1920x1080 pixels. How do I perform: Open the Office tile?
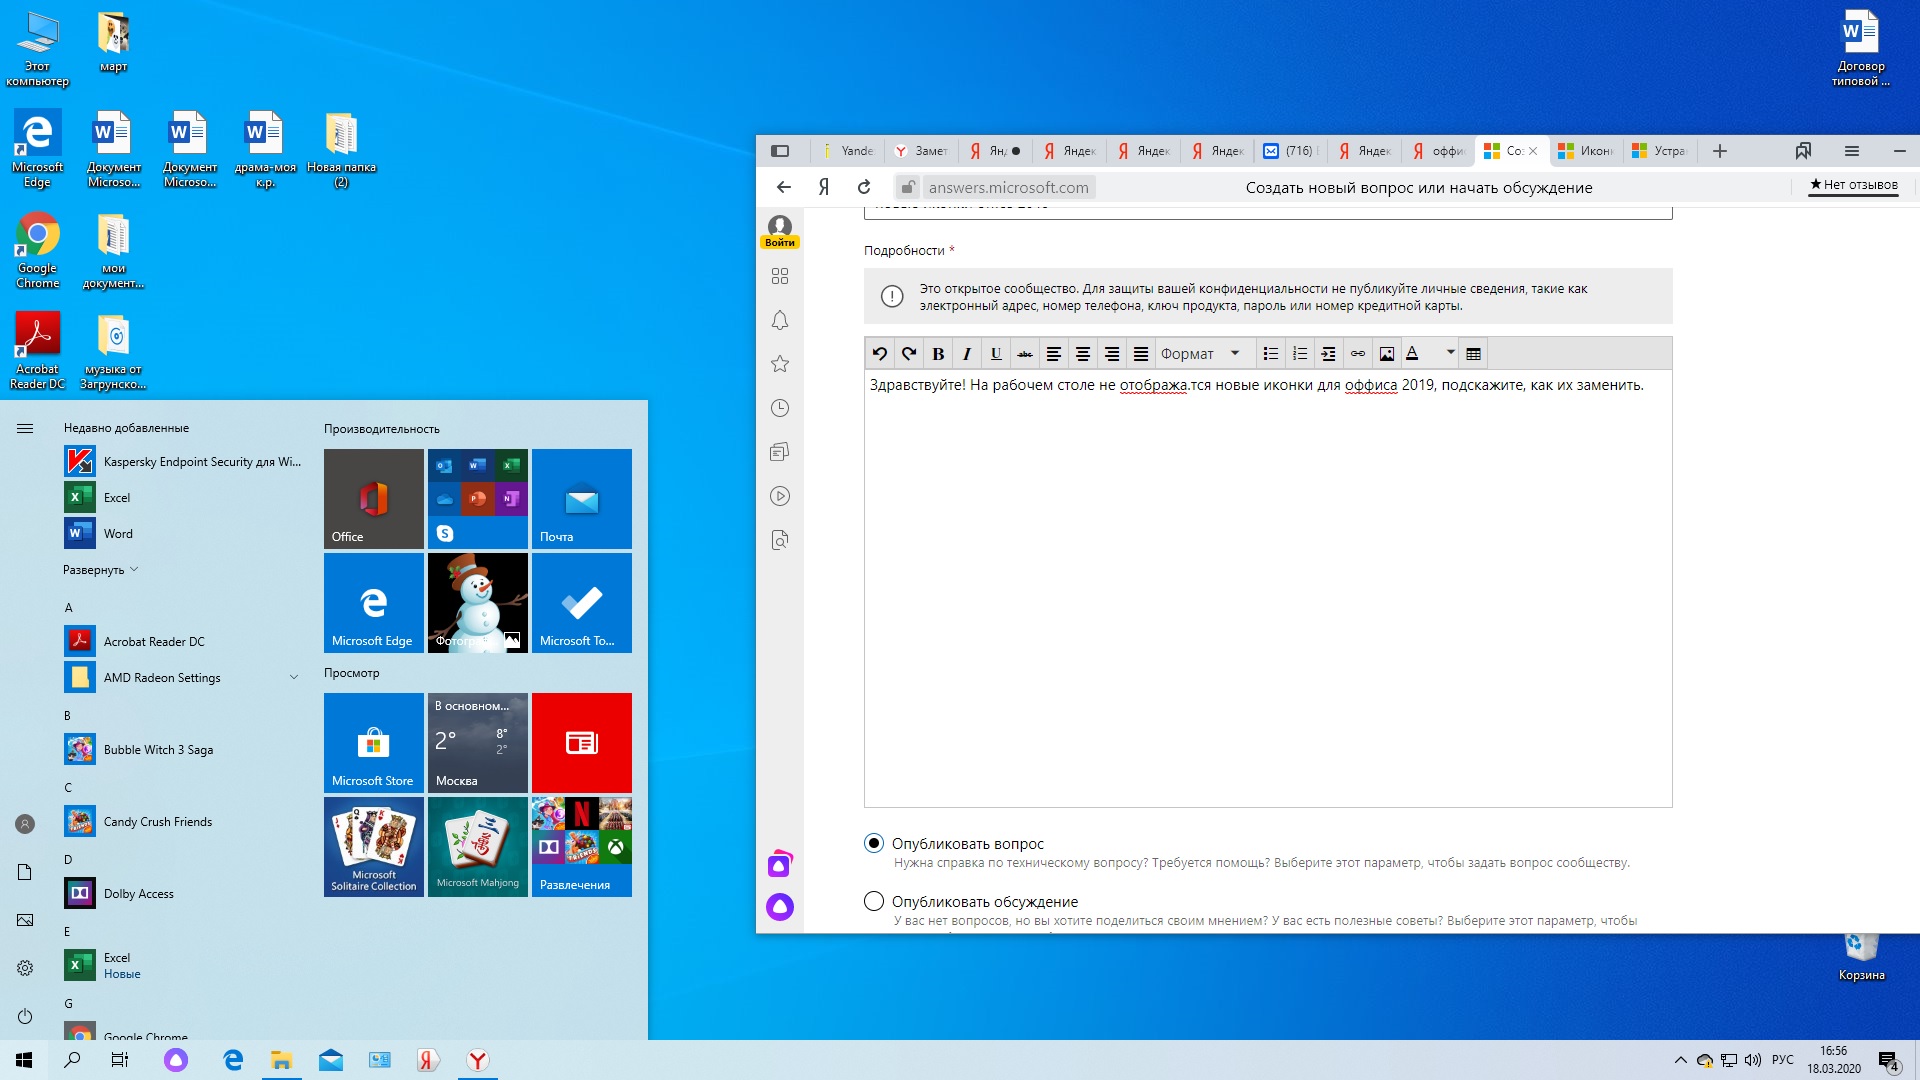374,499
